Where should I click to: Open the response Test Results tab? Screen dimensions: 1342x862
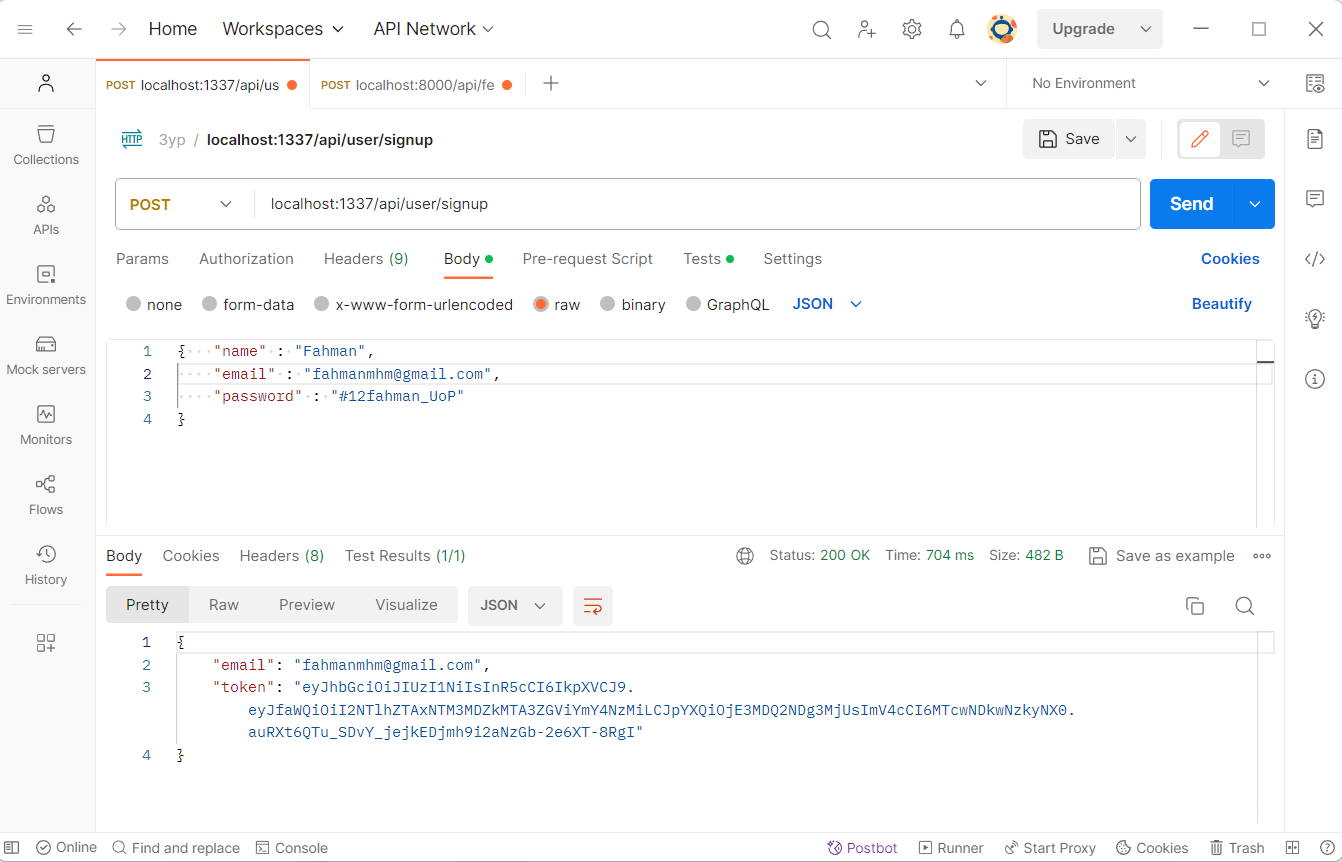click(x=405, y=556)
